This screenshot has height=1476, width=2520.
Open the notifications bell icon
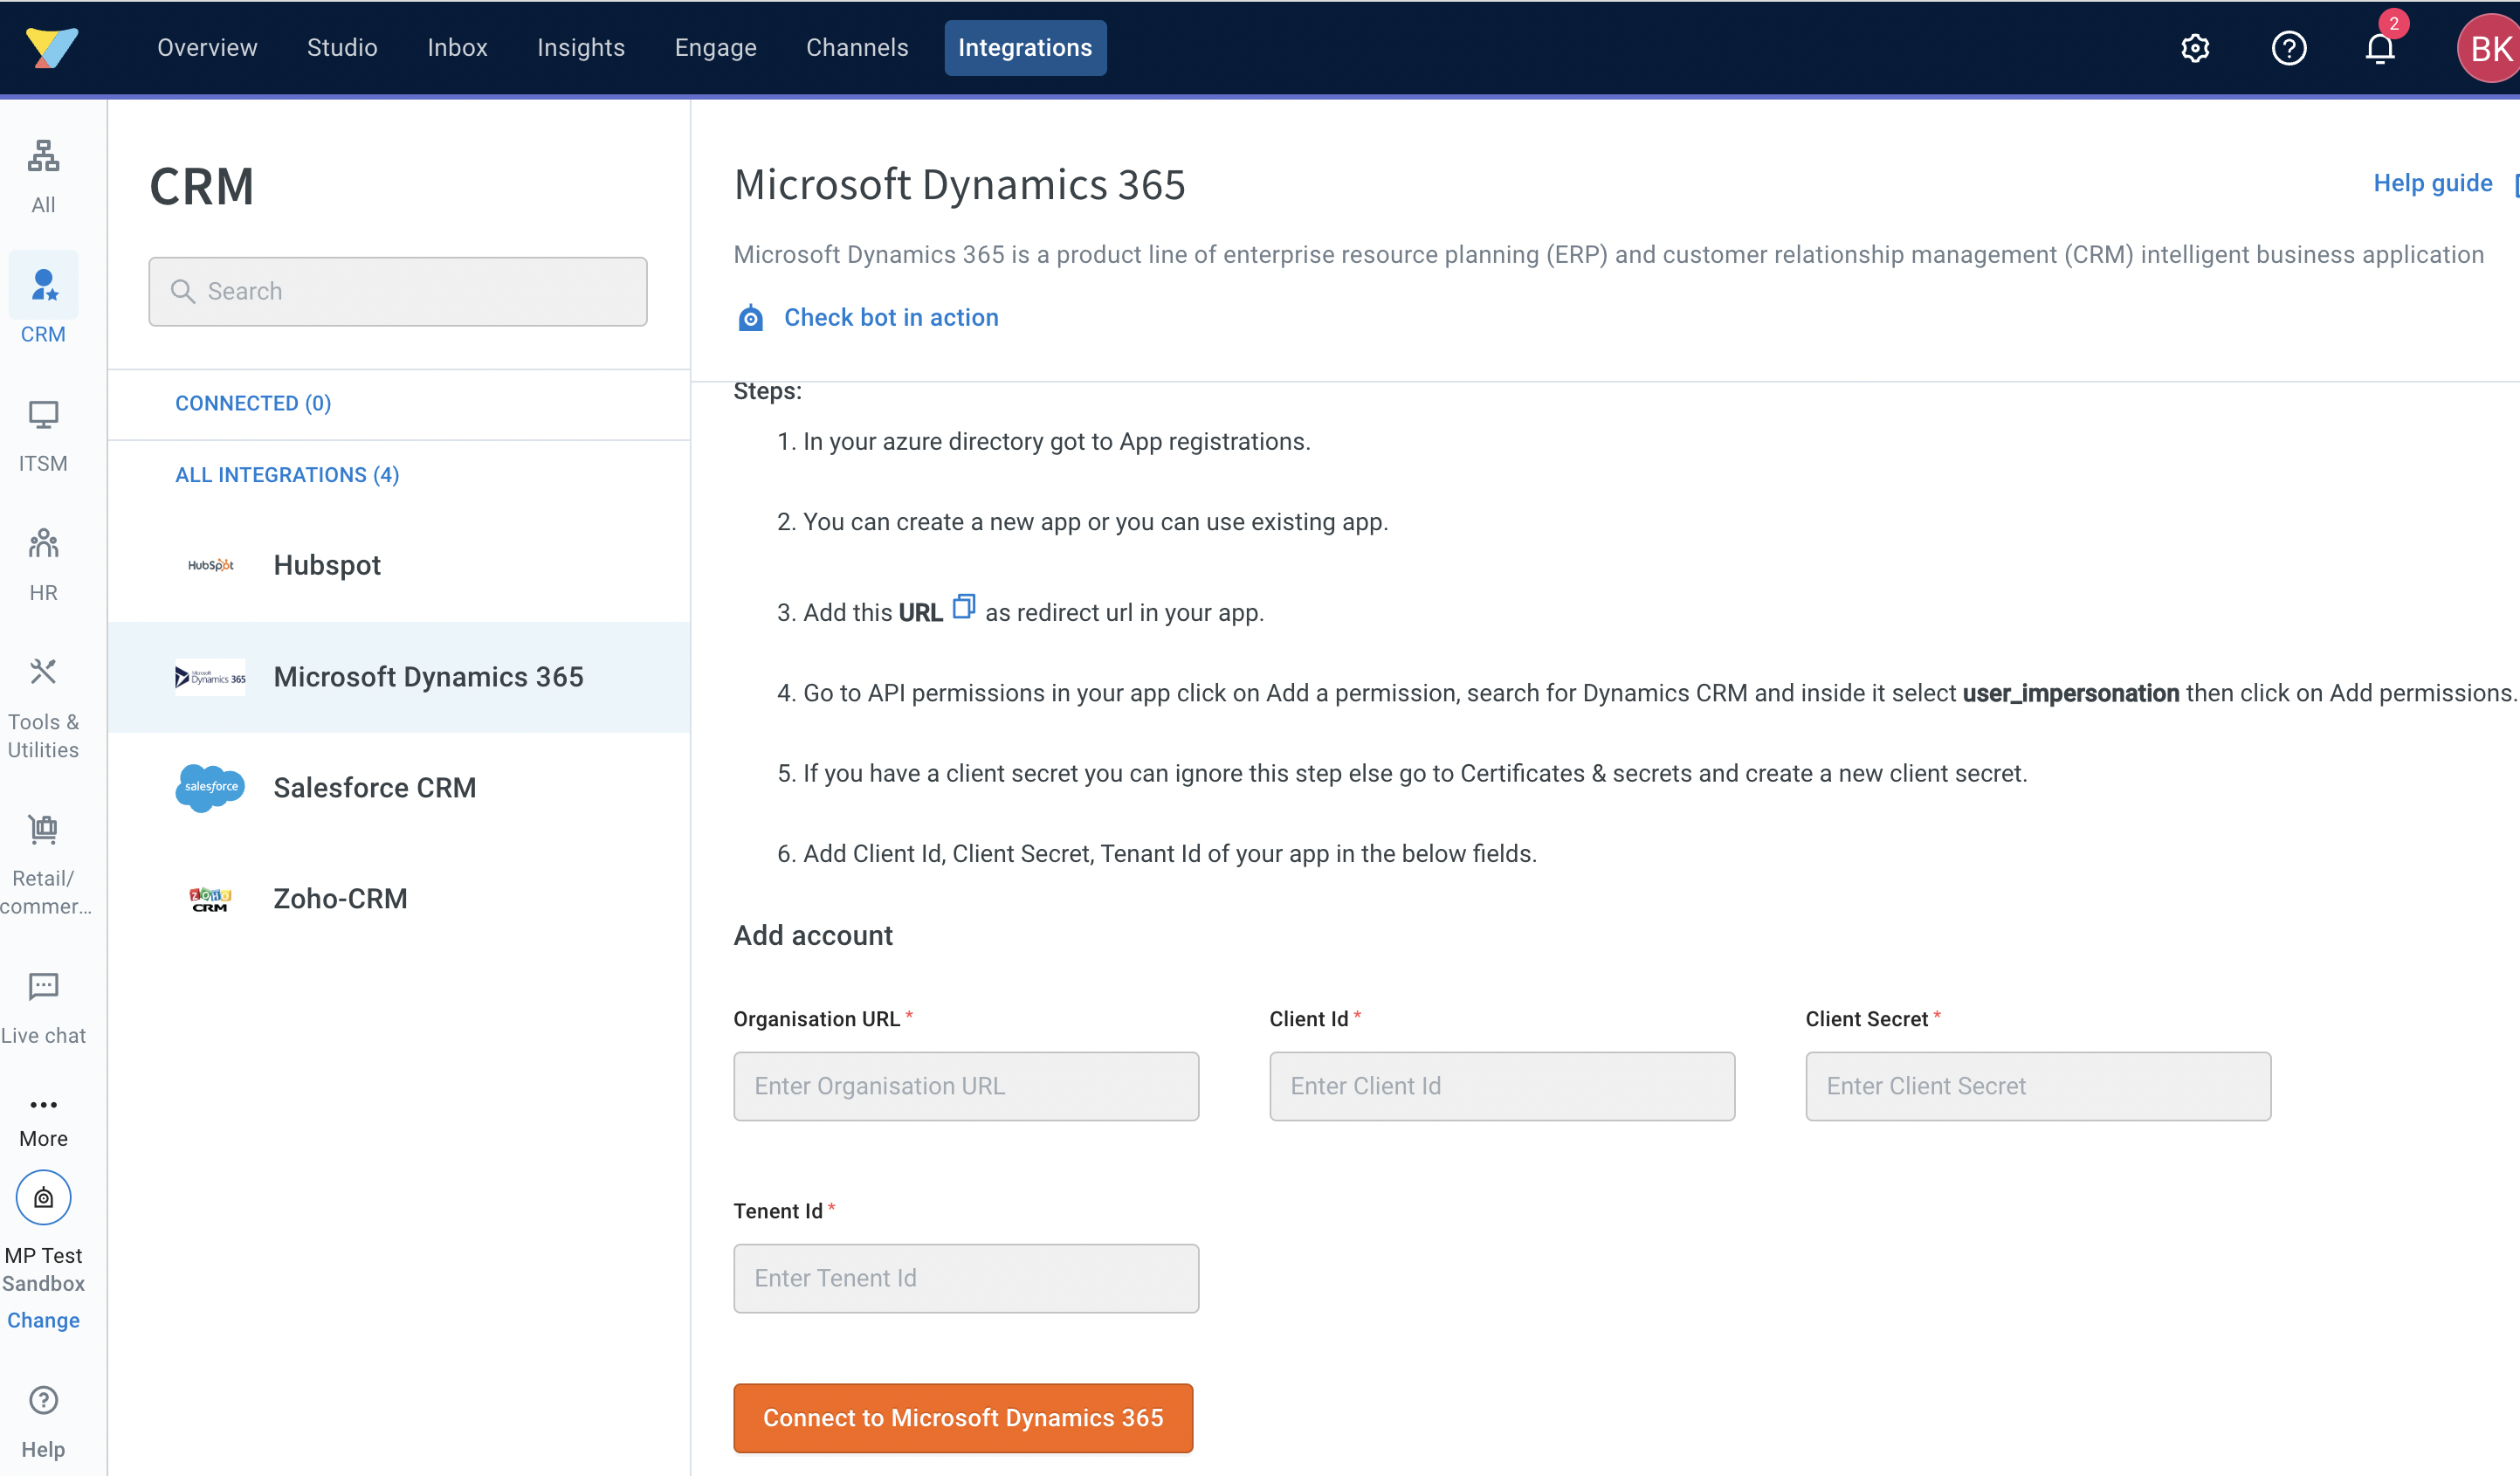click(2379, 48)
